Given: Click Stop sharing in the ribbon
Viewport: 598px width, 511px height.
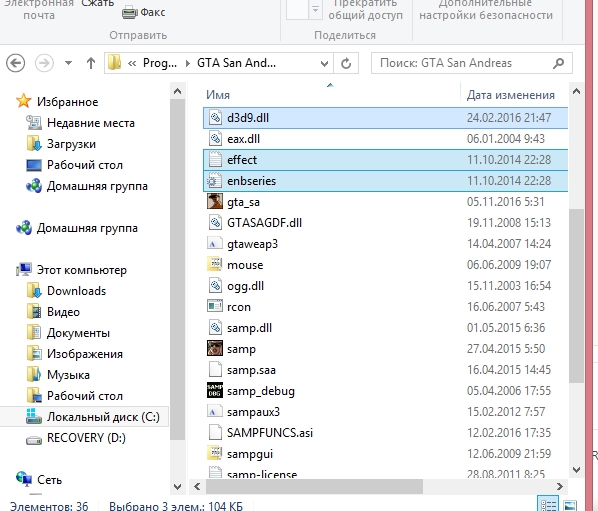Looking at the screenshot, I should coord(365,10).
